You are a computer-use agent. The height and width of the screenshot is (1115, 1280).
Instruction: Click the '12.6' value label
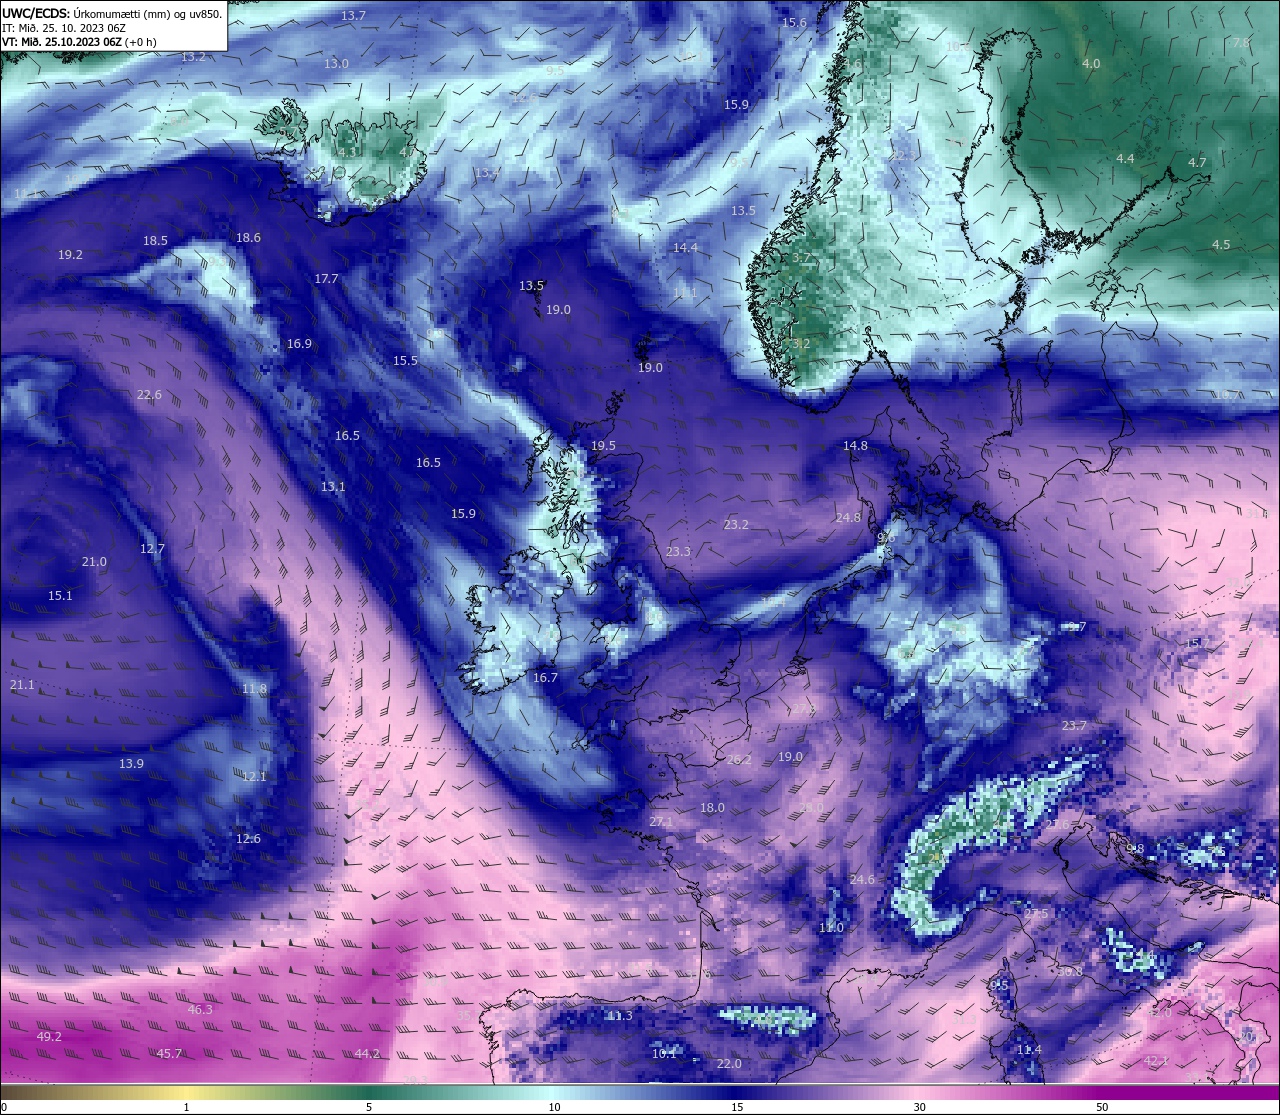click(248, 839)
